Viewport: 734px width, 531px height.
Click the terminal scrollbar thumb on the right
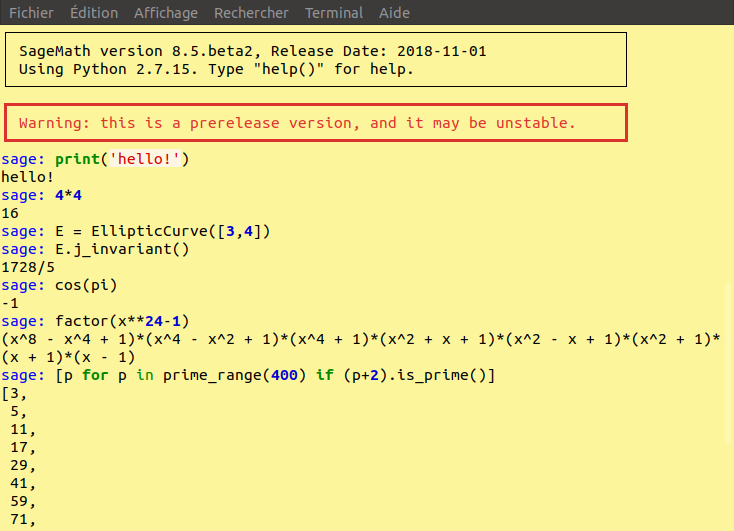click(x=728, y=362)
